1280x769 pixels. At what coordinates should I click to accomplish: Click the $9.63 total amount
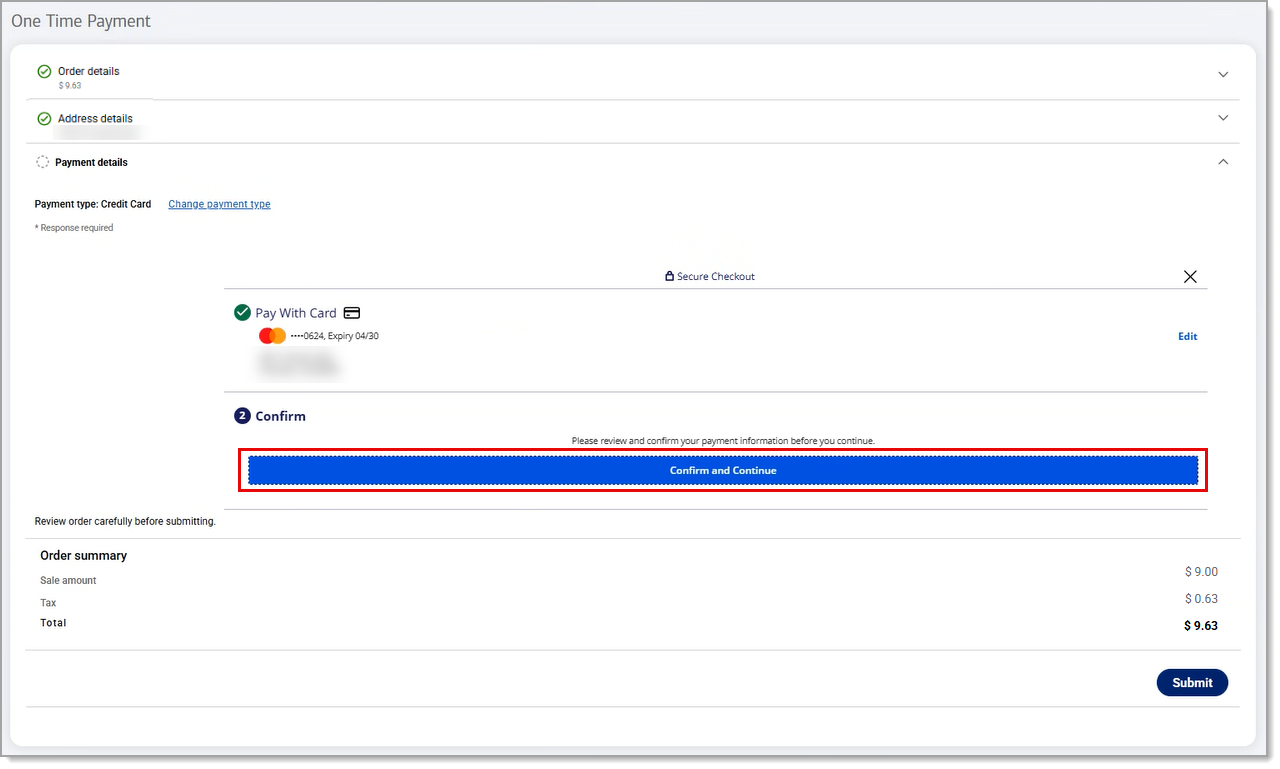(x=1200, y=626)
